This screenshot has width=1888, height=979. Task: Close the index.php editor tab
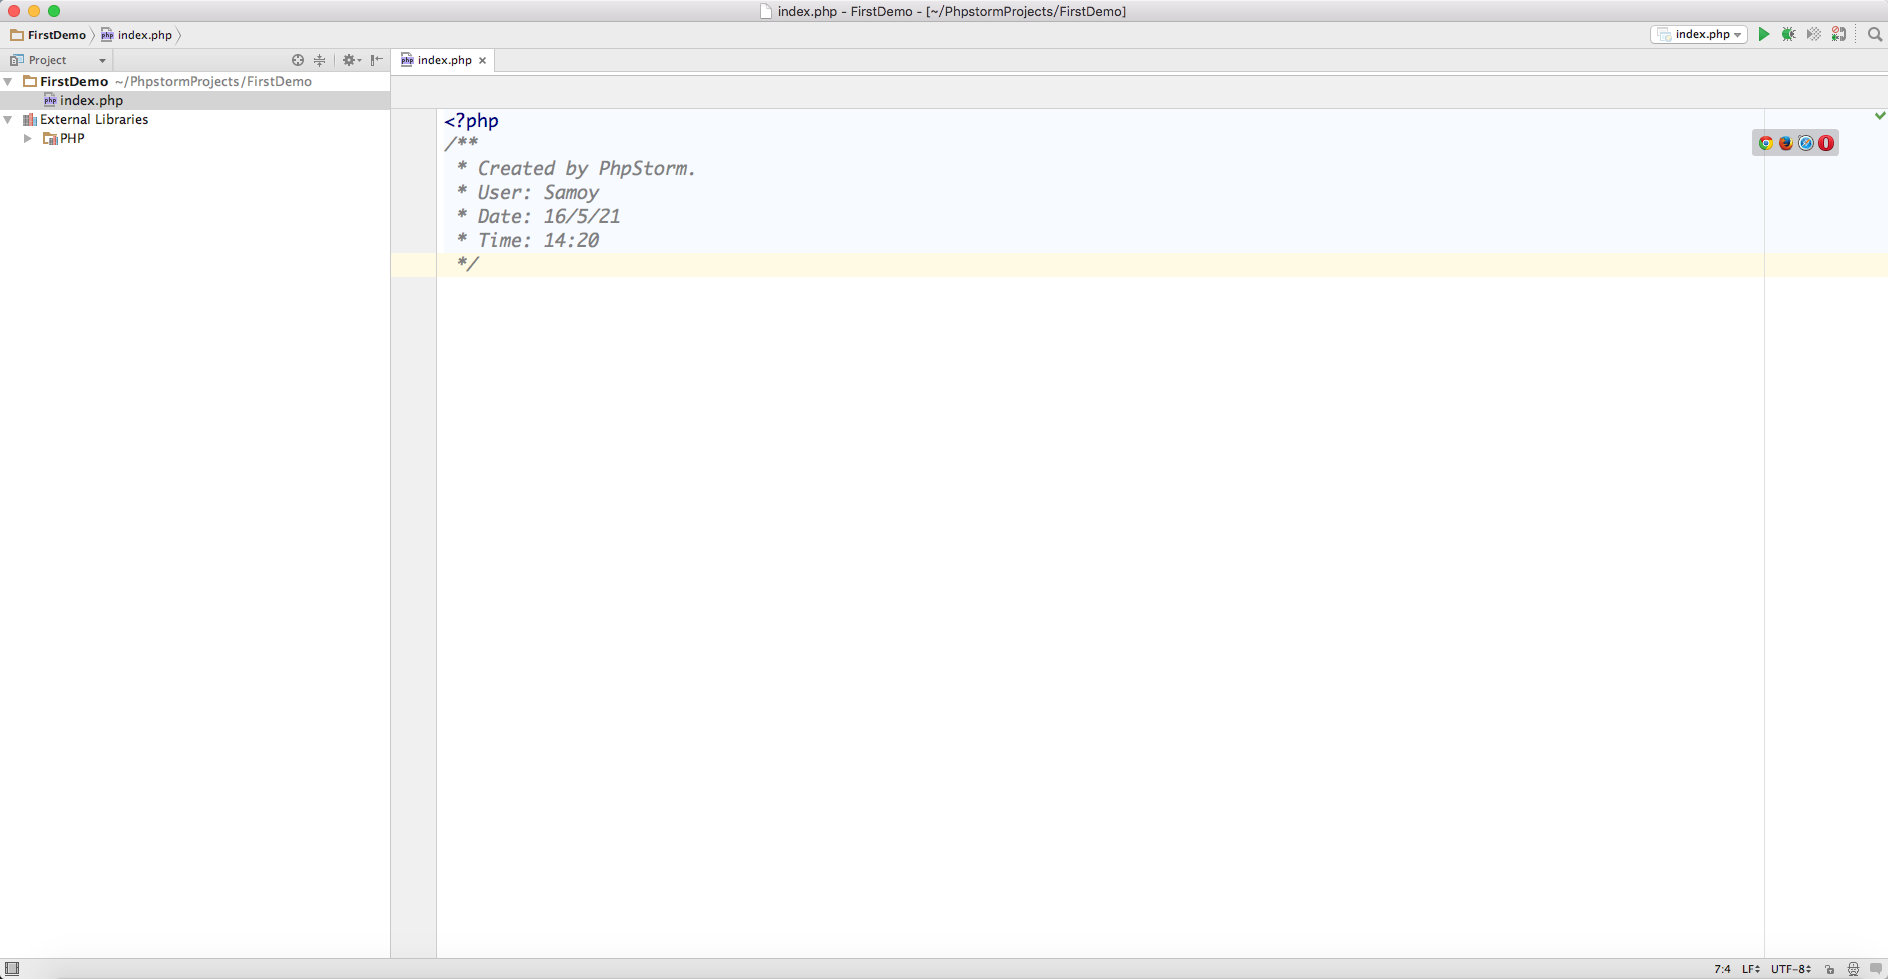tap(482, 61)
